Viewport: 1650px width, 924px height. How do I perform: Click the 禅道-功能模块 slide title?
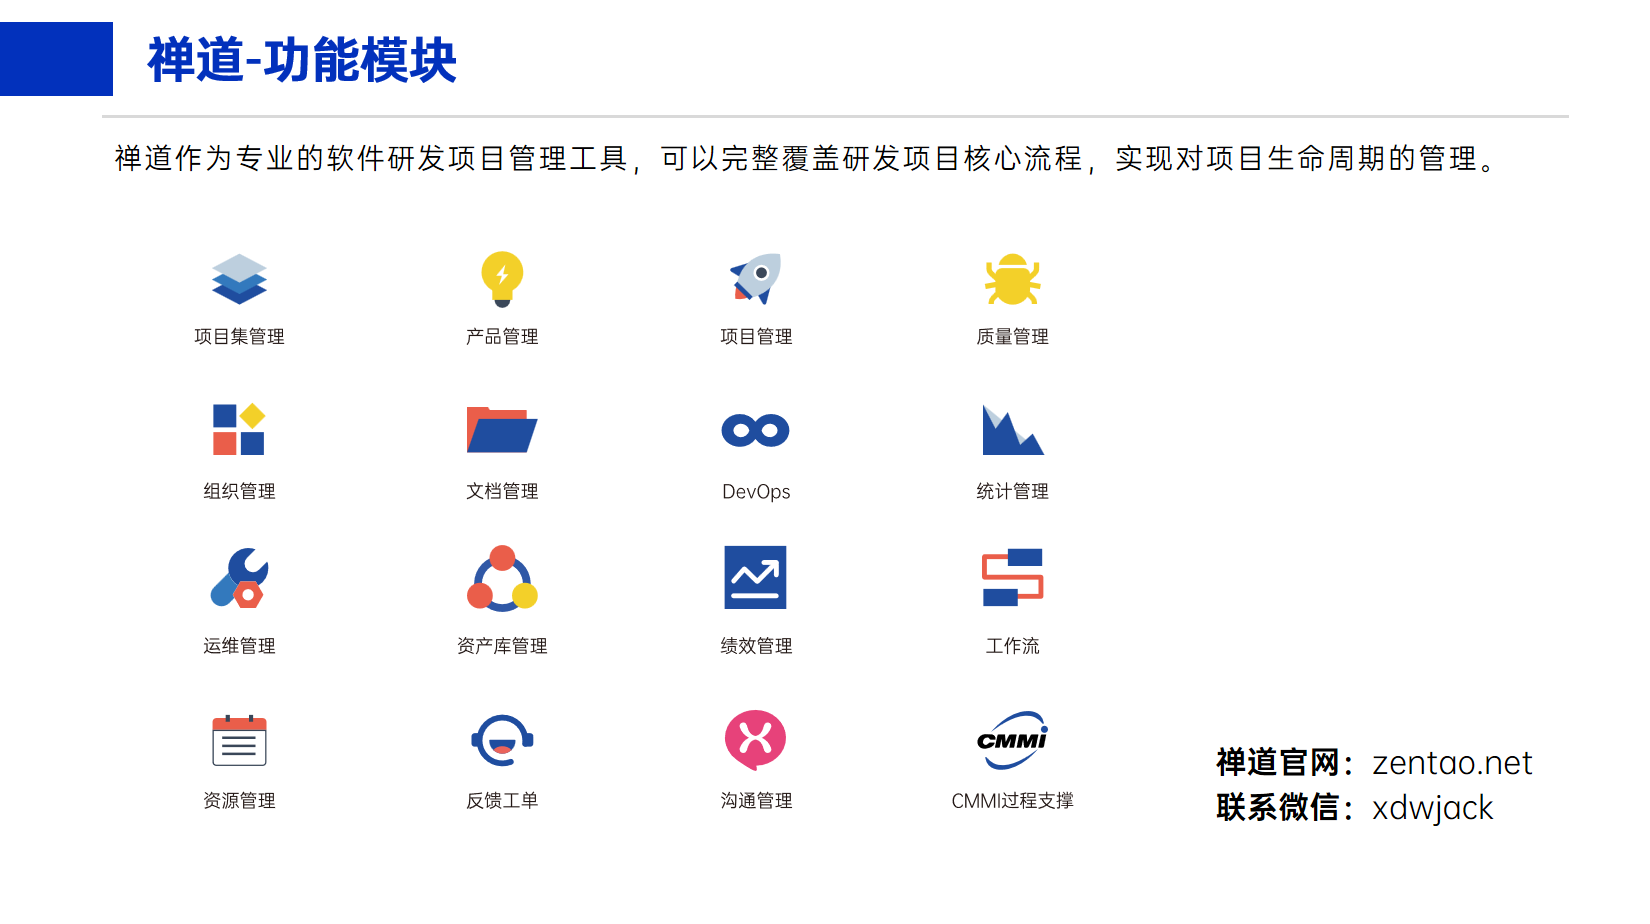click(302, 64)
